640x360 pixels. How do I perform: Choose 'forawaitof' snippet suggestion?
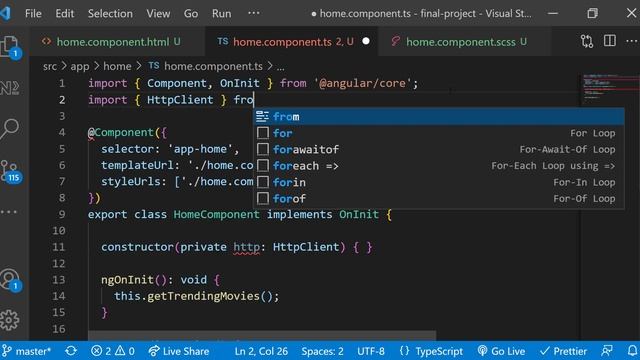tap(439, 149)
